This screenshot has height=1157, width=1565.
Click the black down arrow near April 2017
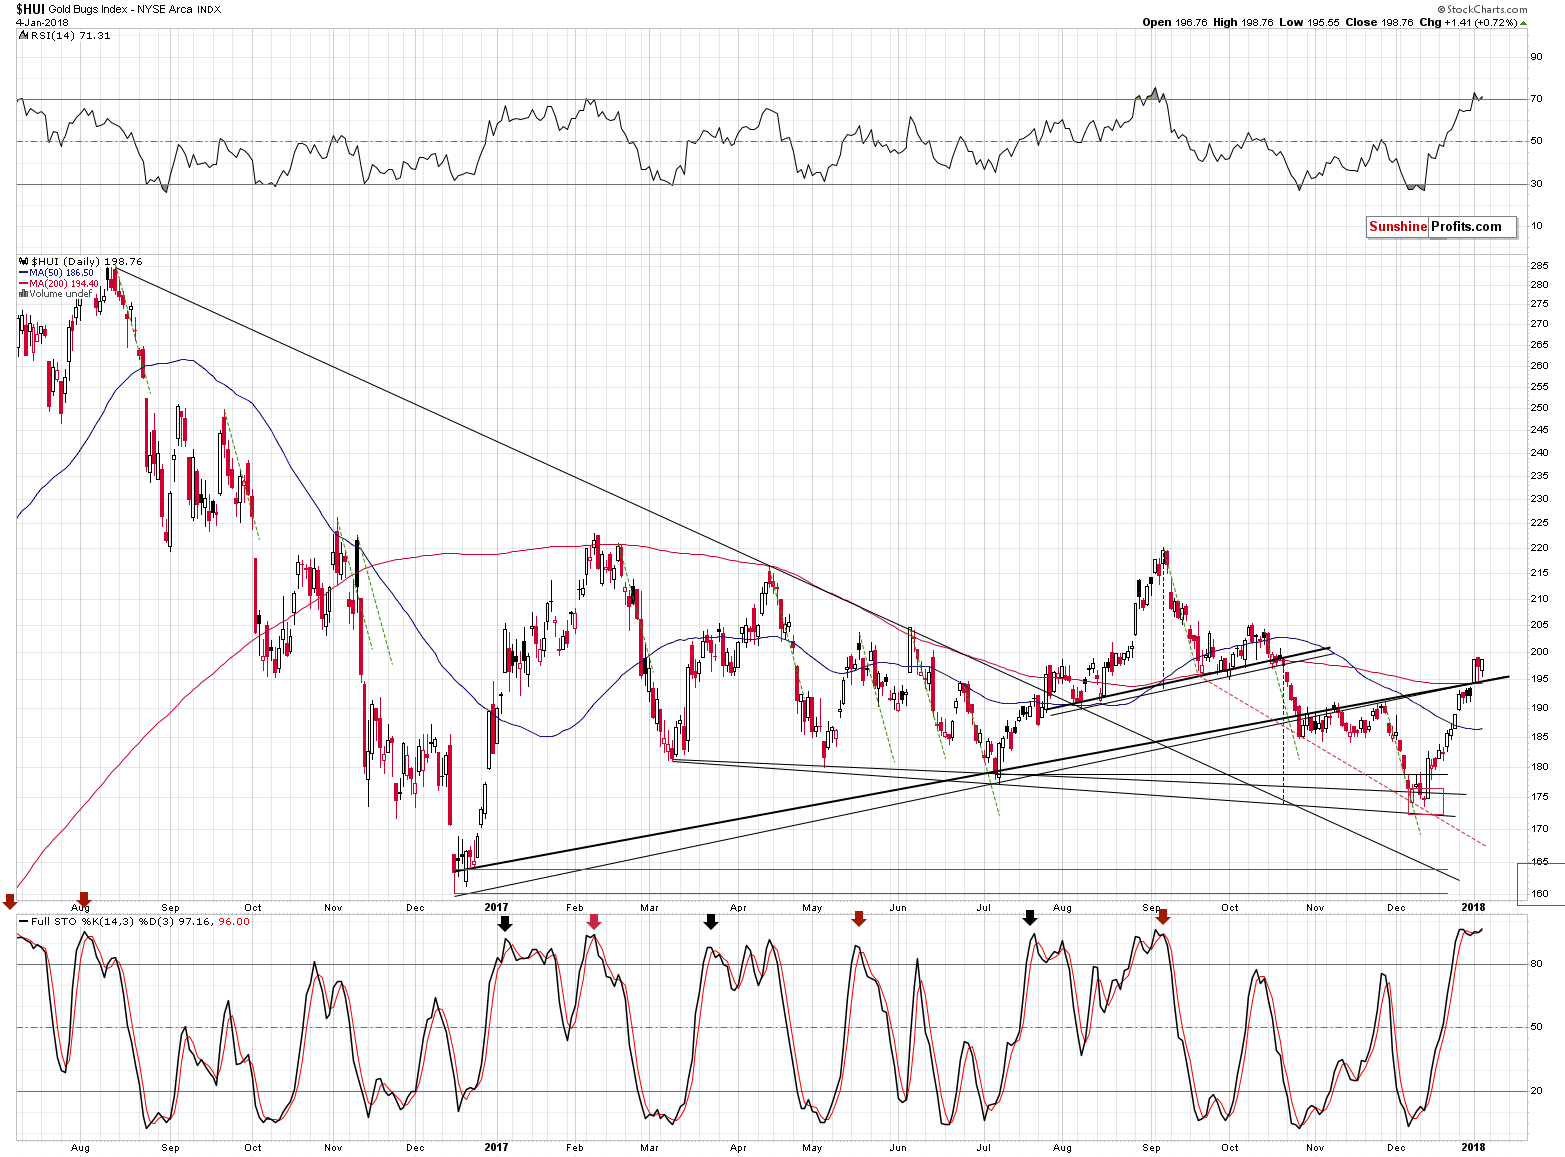click(x=711, y=921)
